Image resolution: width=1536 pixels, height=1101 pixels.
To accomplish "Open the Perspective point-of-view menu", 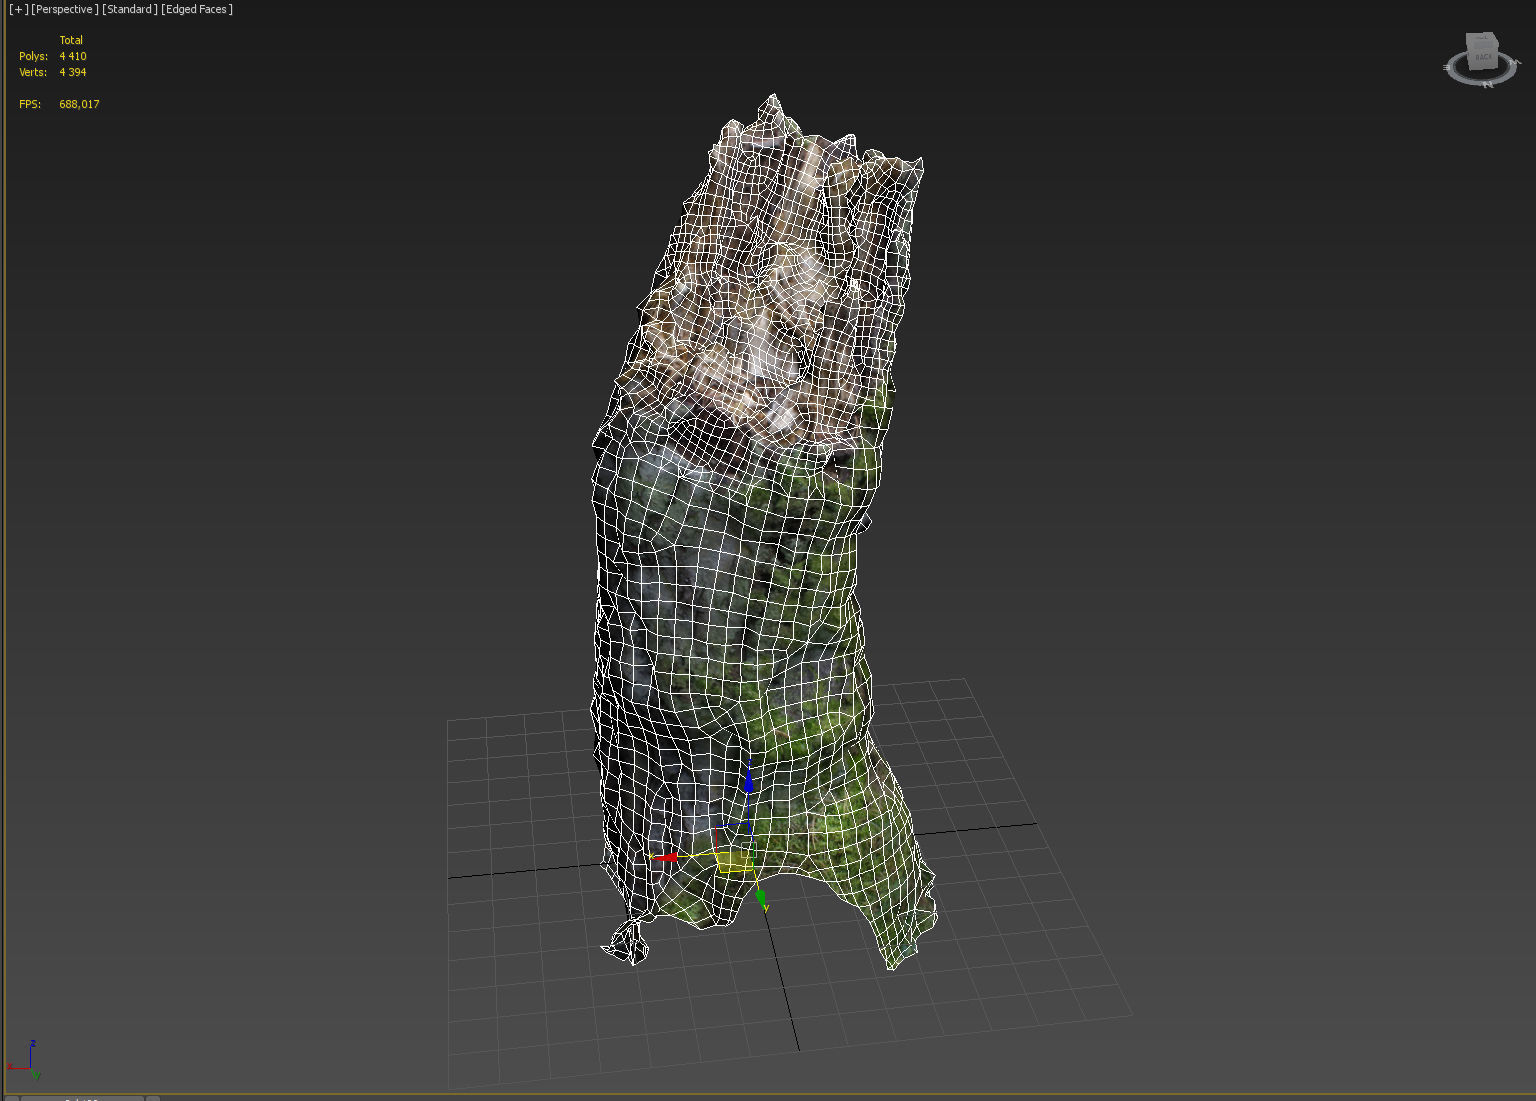I will 65,9.
